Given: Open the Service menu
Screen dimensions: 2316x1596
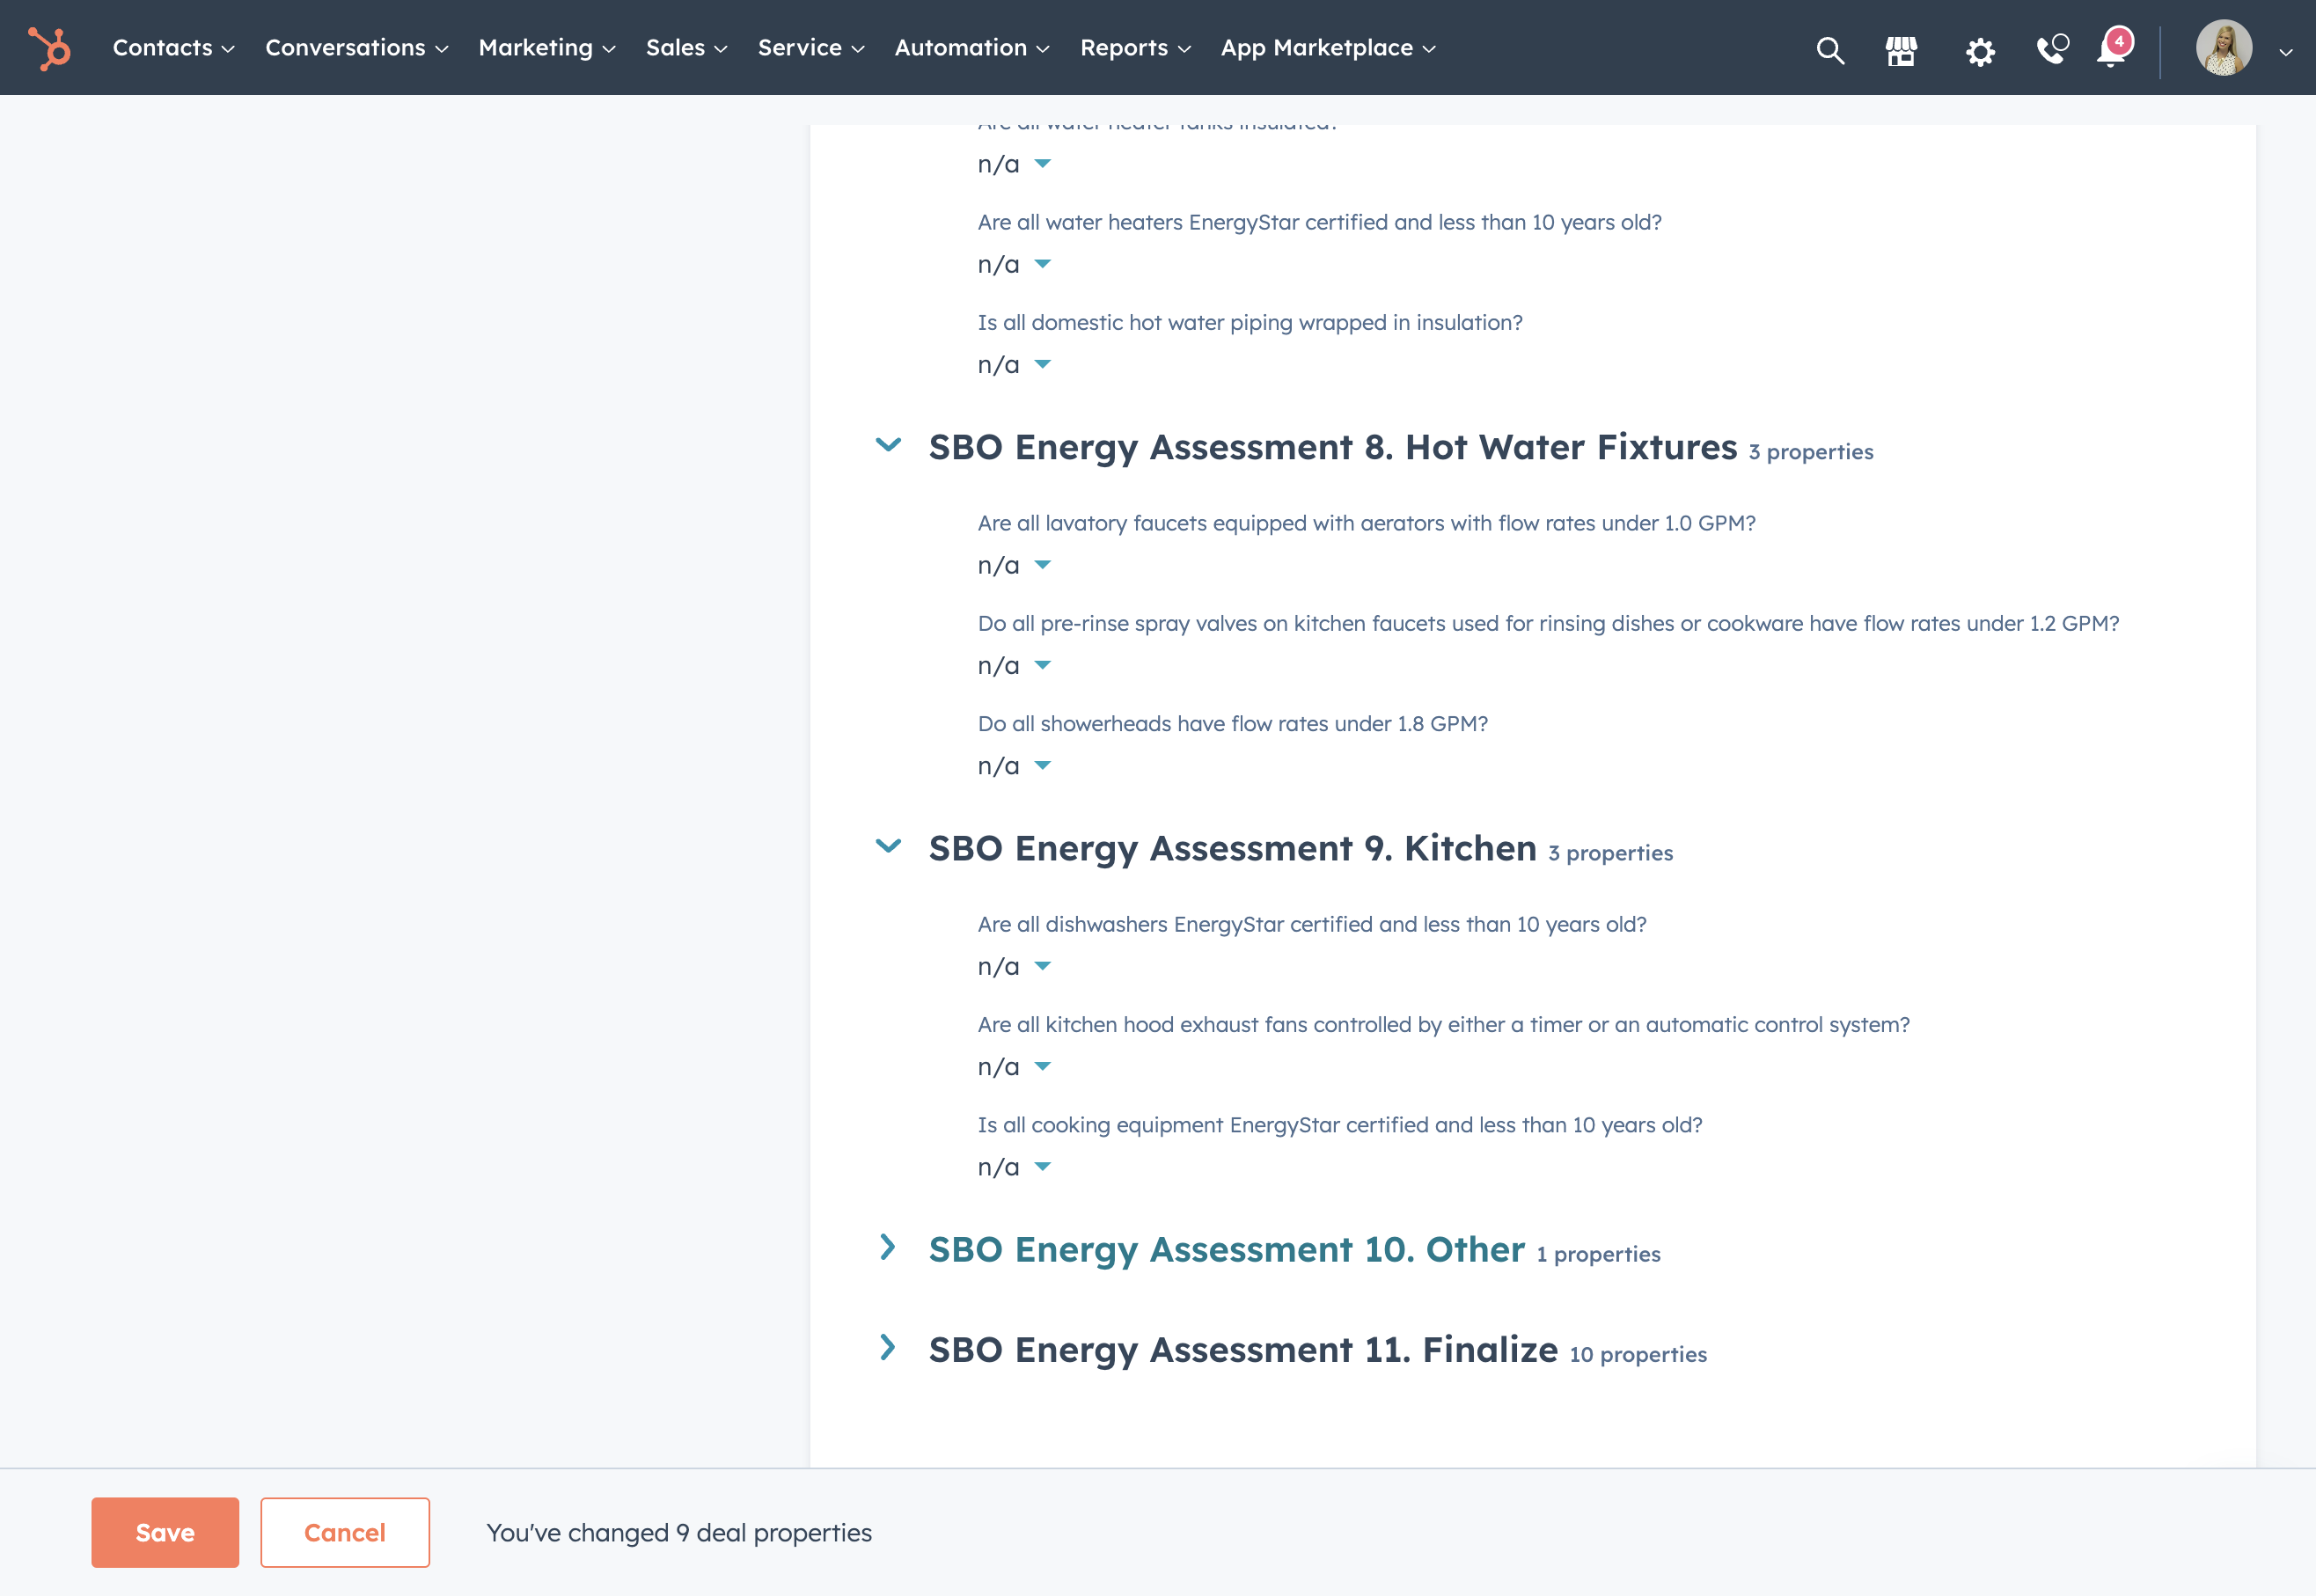Looking at the screenshot, I should click(810, 48).
